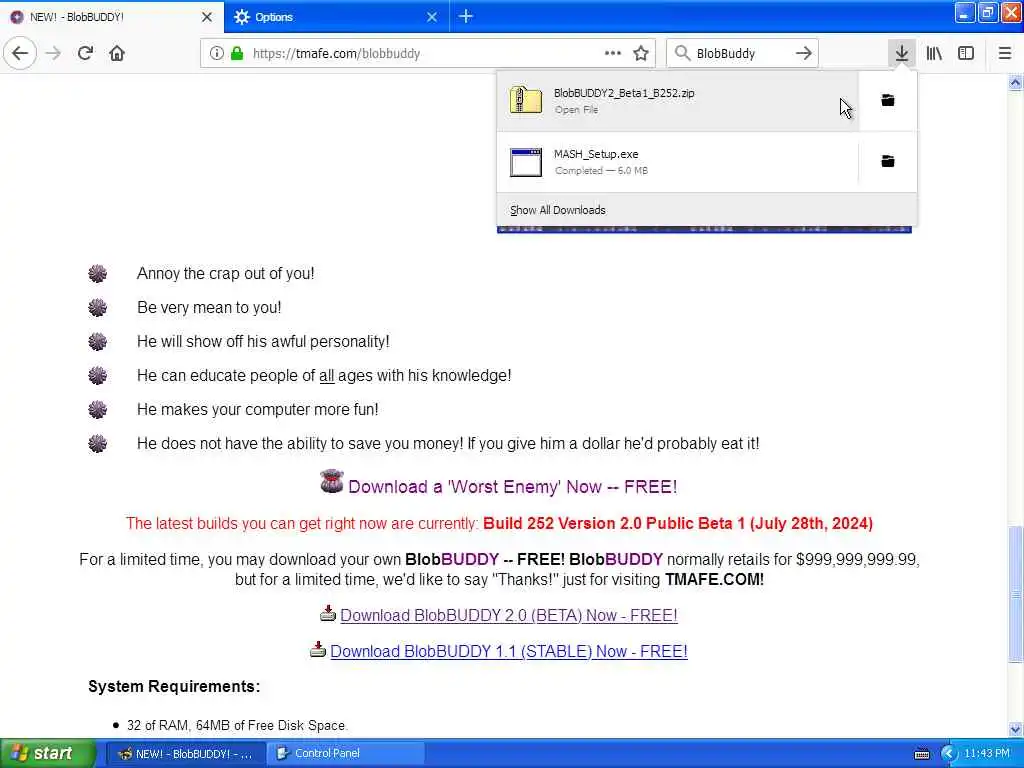The width and height of the screenshot is (1024, 768).
Task: Click 'He makes your computer more fun!' text
Action: 257,409
